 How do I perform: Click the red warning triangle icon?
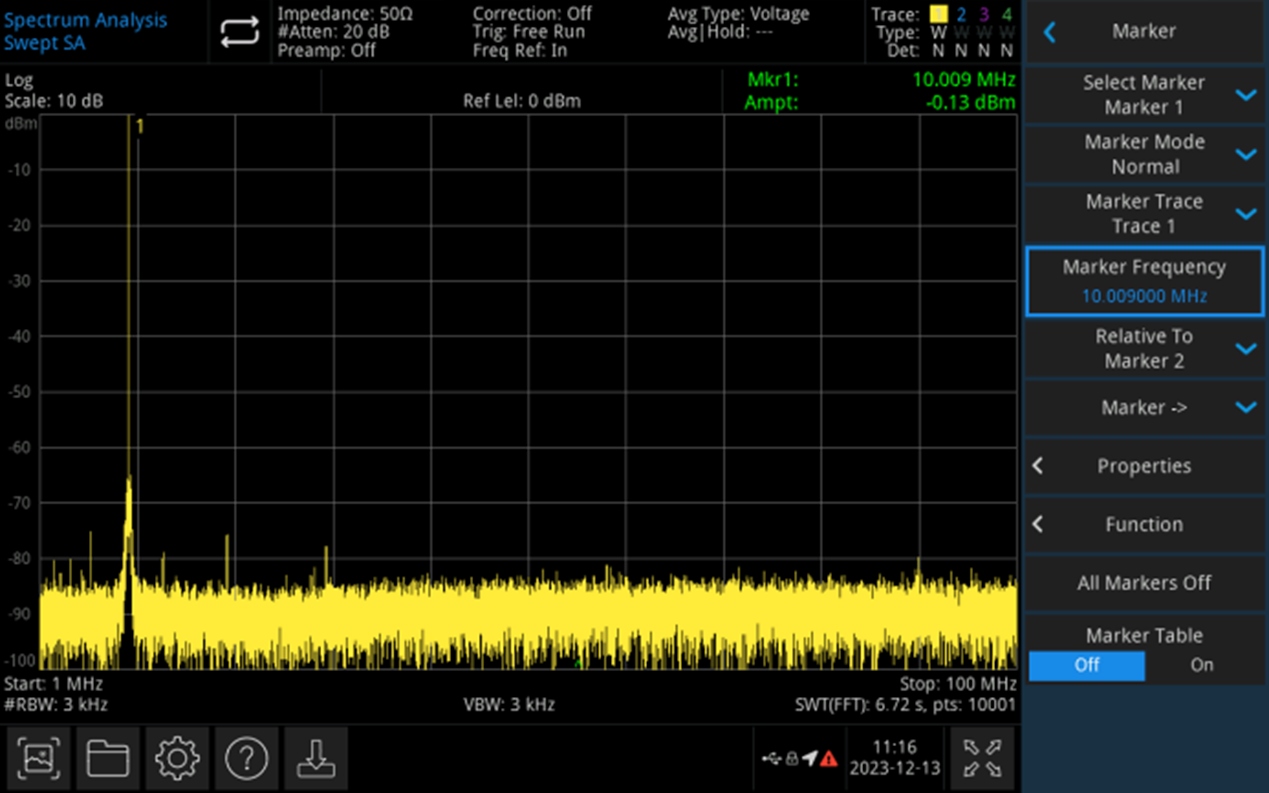click(829, 759)
